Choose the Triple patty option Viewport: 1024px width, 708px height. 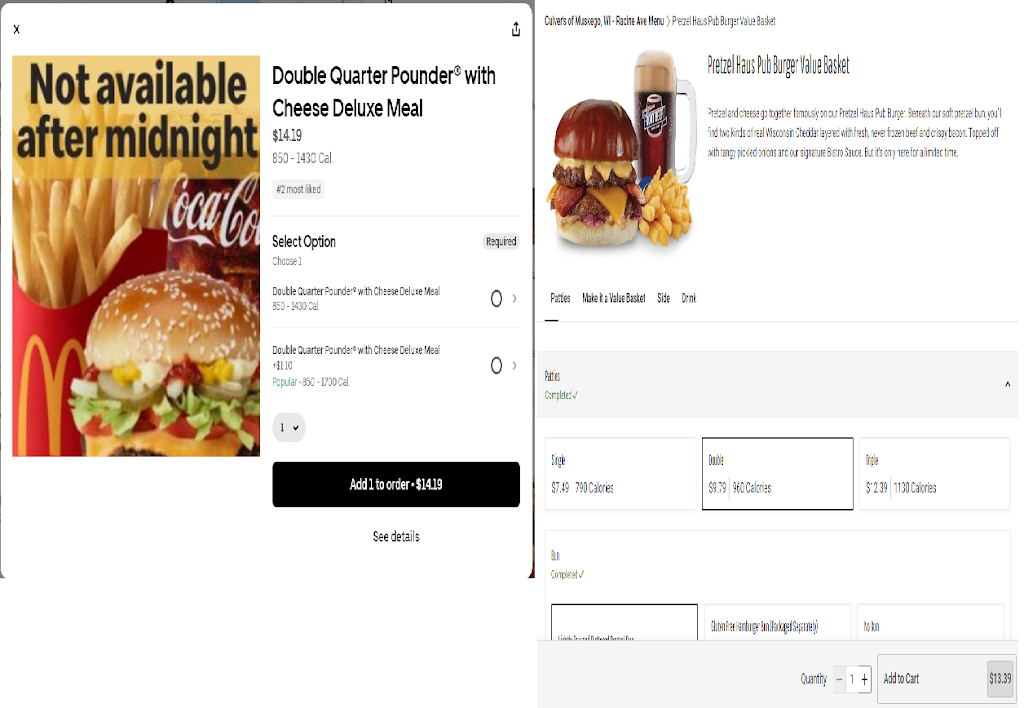click(x=934, y=474)
